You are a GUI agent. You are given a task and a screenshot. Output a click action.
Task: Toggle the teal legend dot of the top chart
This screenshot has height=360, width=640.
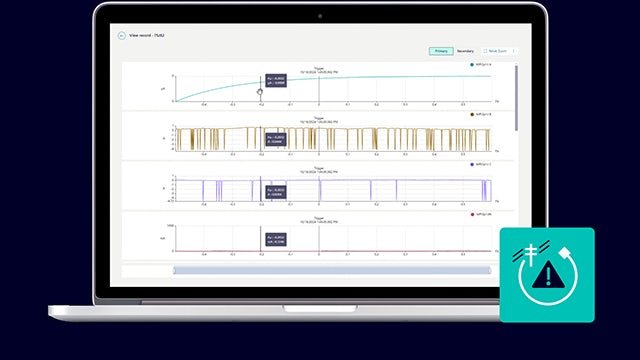[472, 64]
